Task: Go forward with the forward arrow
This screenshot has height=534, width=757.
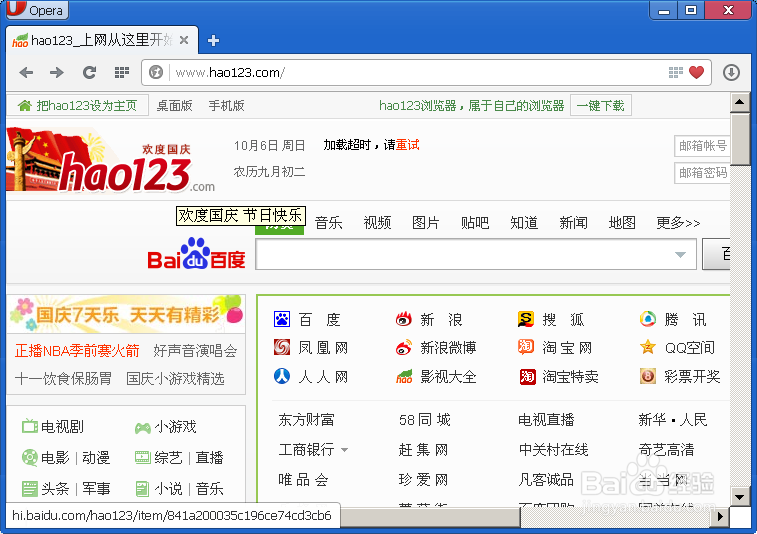Action: (57, 72)
